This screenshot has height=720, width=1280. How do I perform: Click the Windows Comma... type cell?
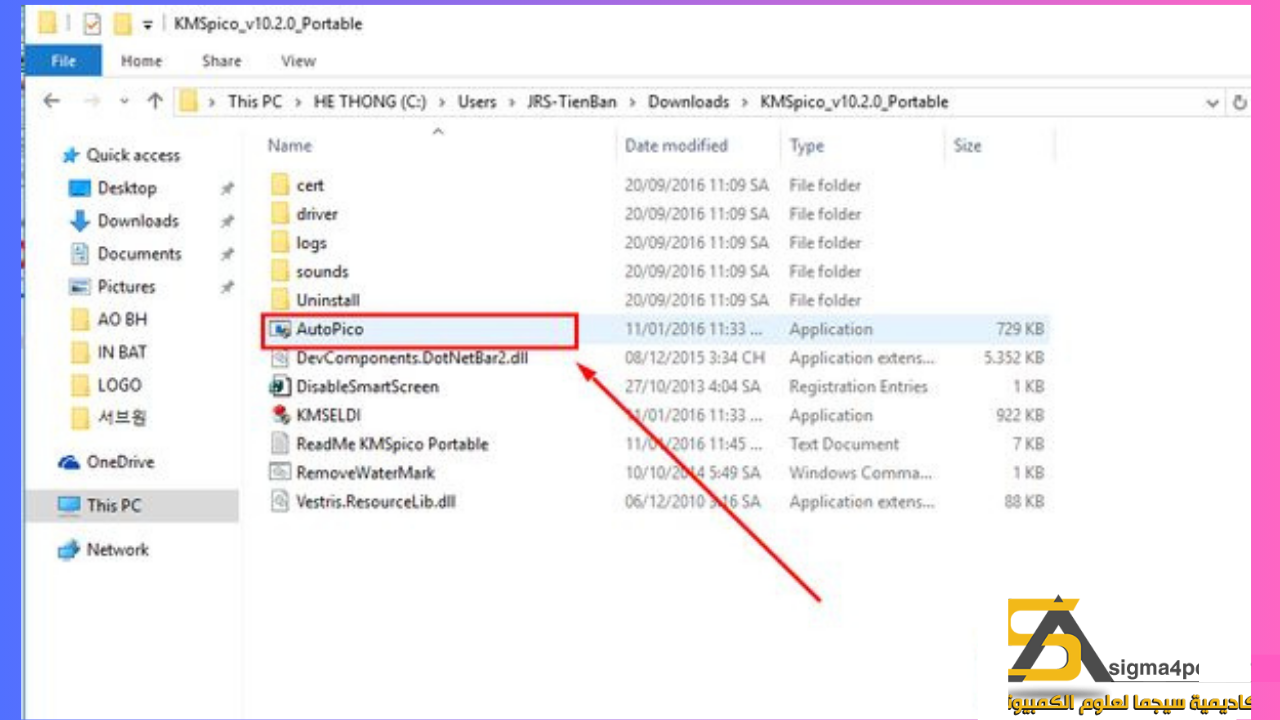863,473
